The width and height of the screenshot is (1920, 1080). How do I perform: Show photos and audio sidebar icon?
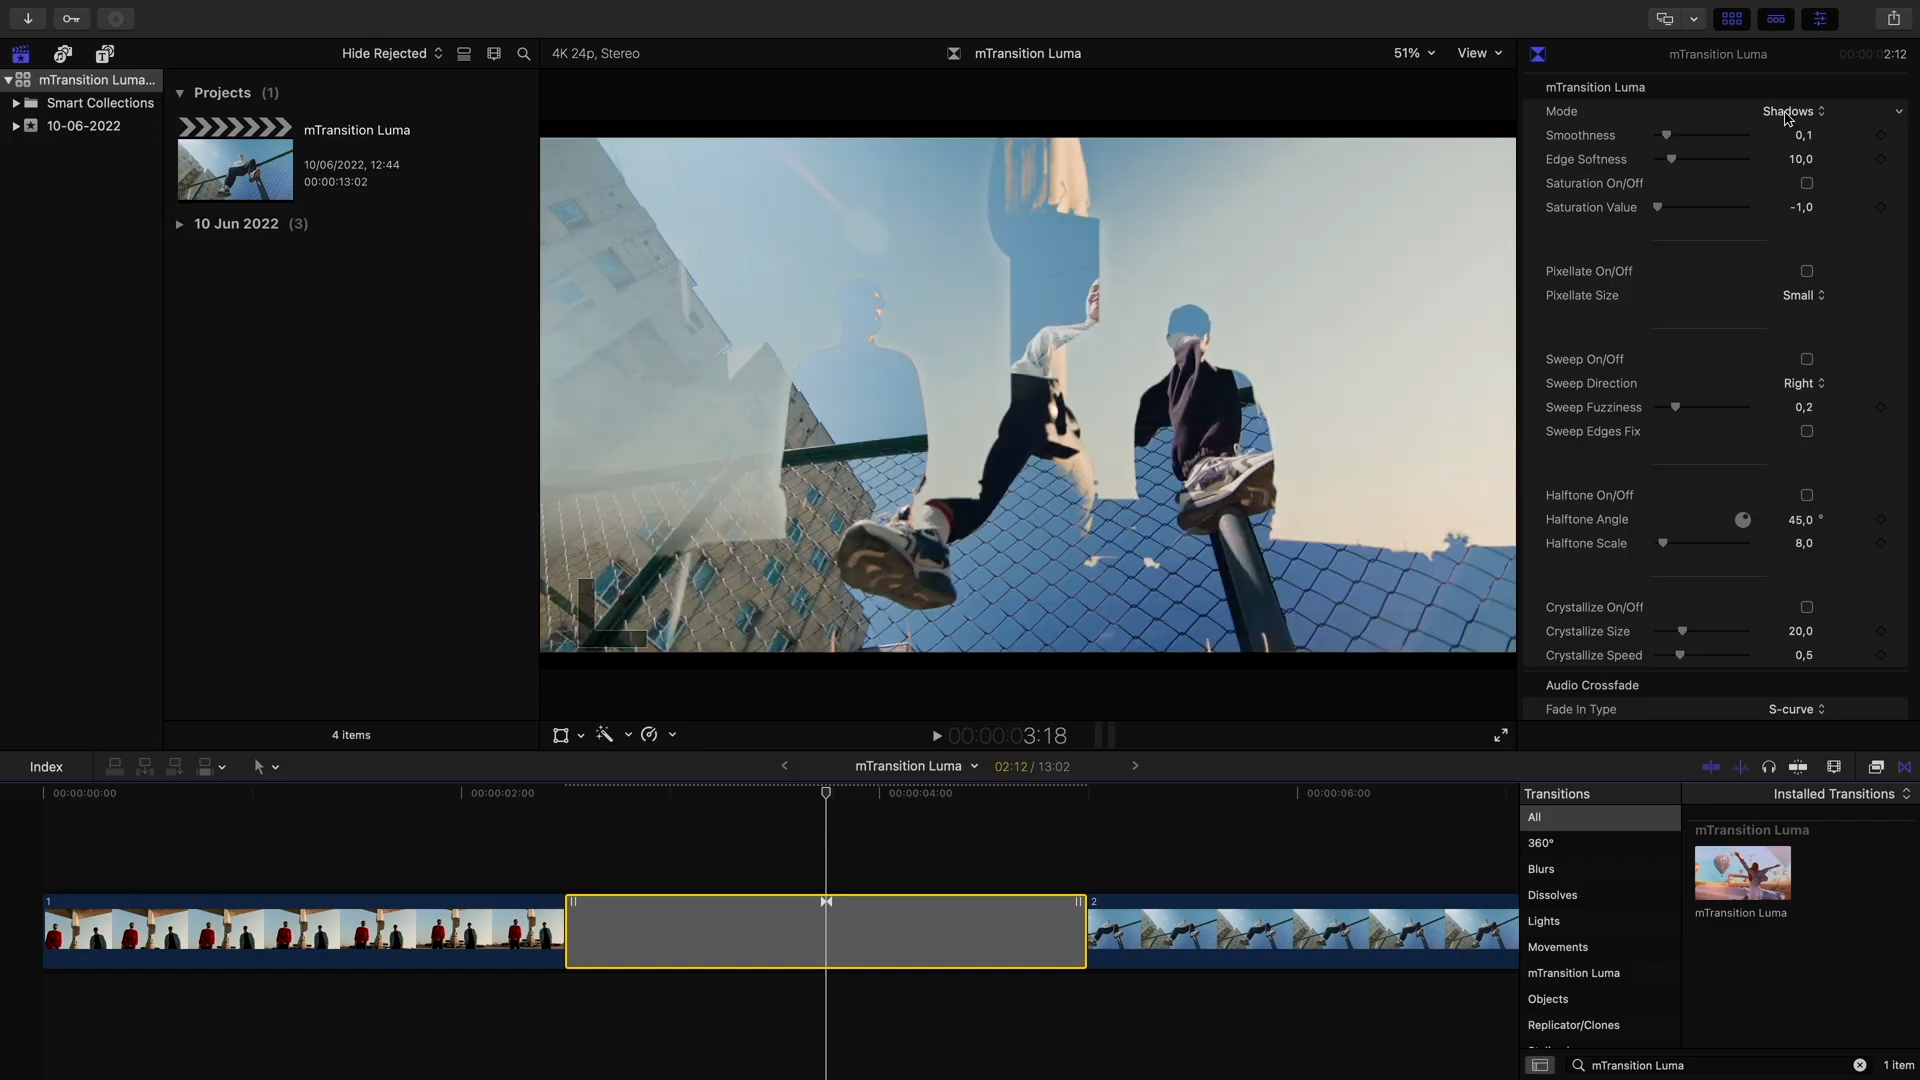63,54
